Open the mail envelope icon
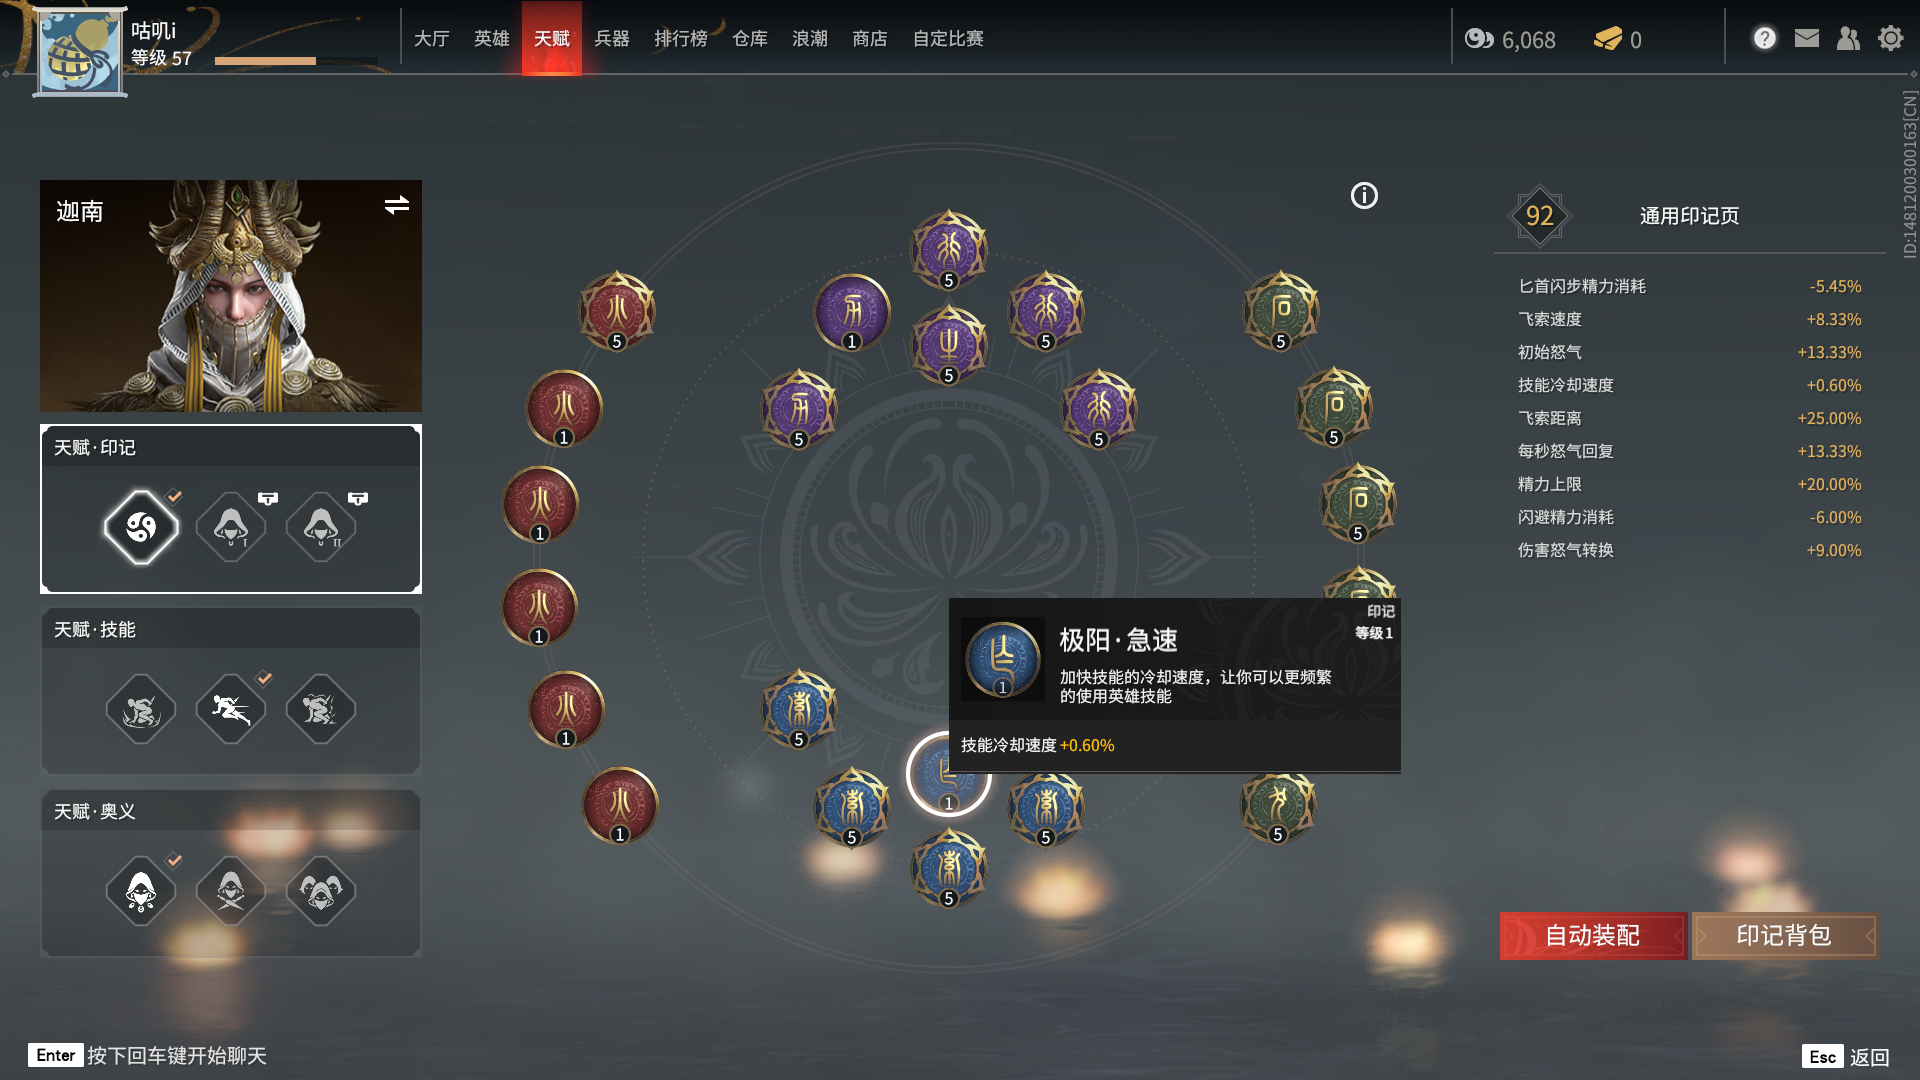Image resolution: width=1920 pixels, height=1080 pixels. [x=1806, y=38]
